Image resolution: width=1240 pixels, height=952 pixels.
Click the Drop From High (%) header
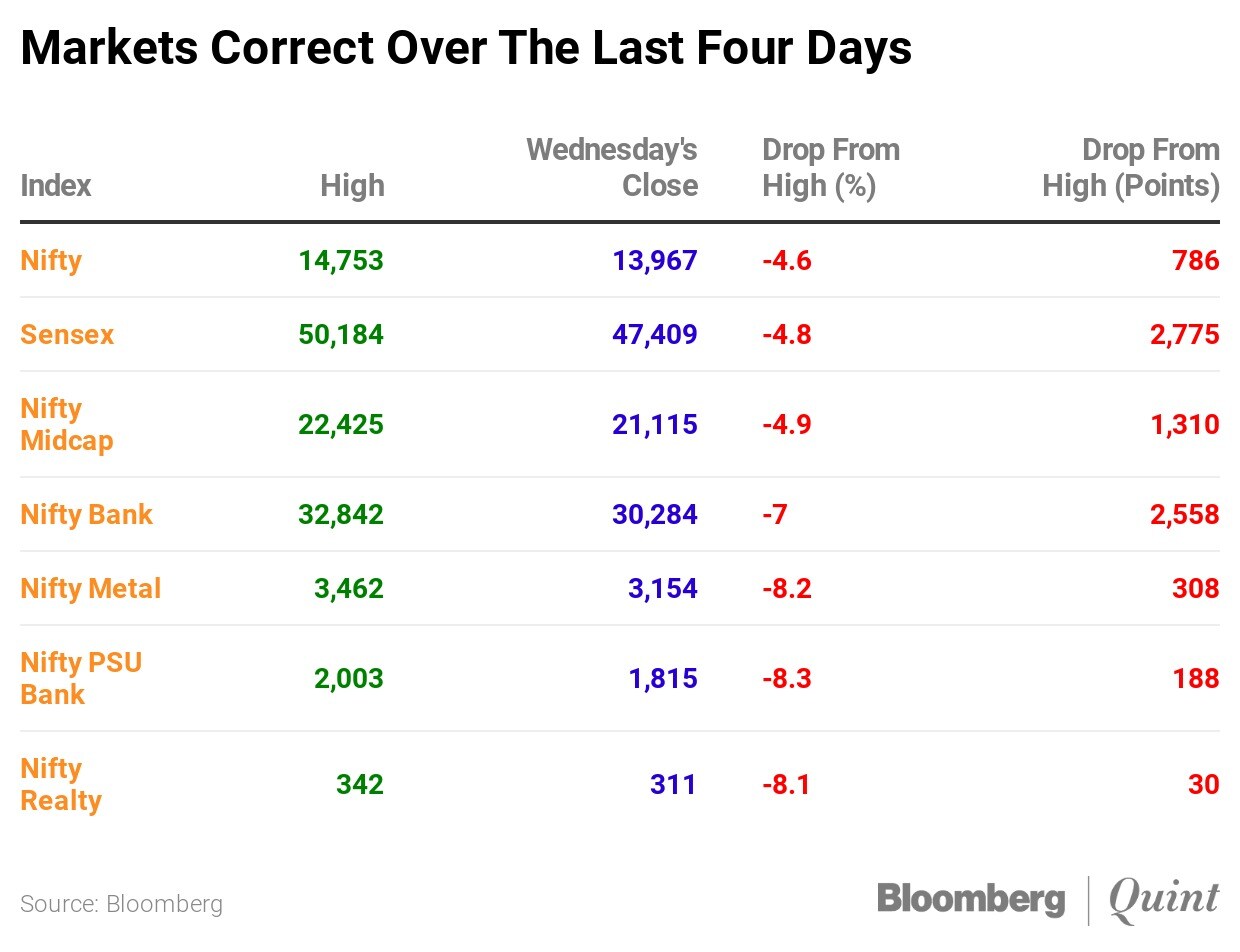tap(830, 168)
